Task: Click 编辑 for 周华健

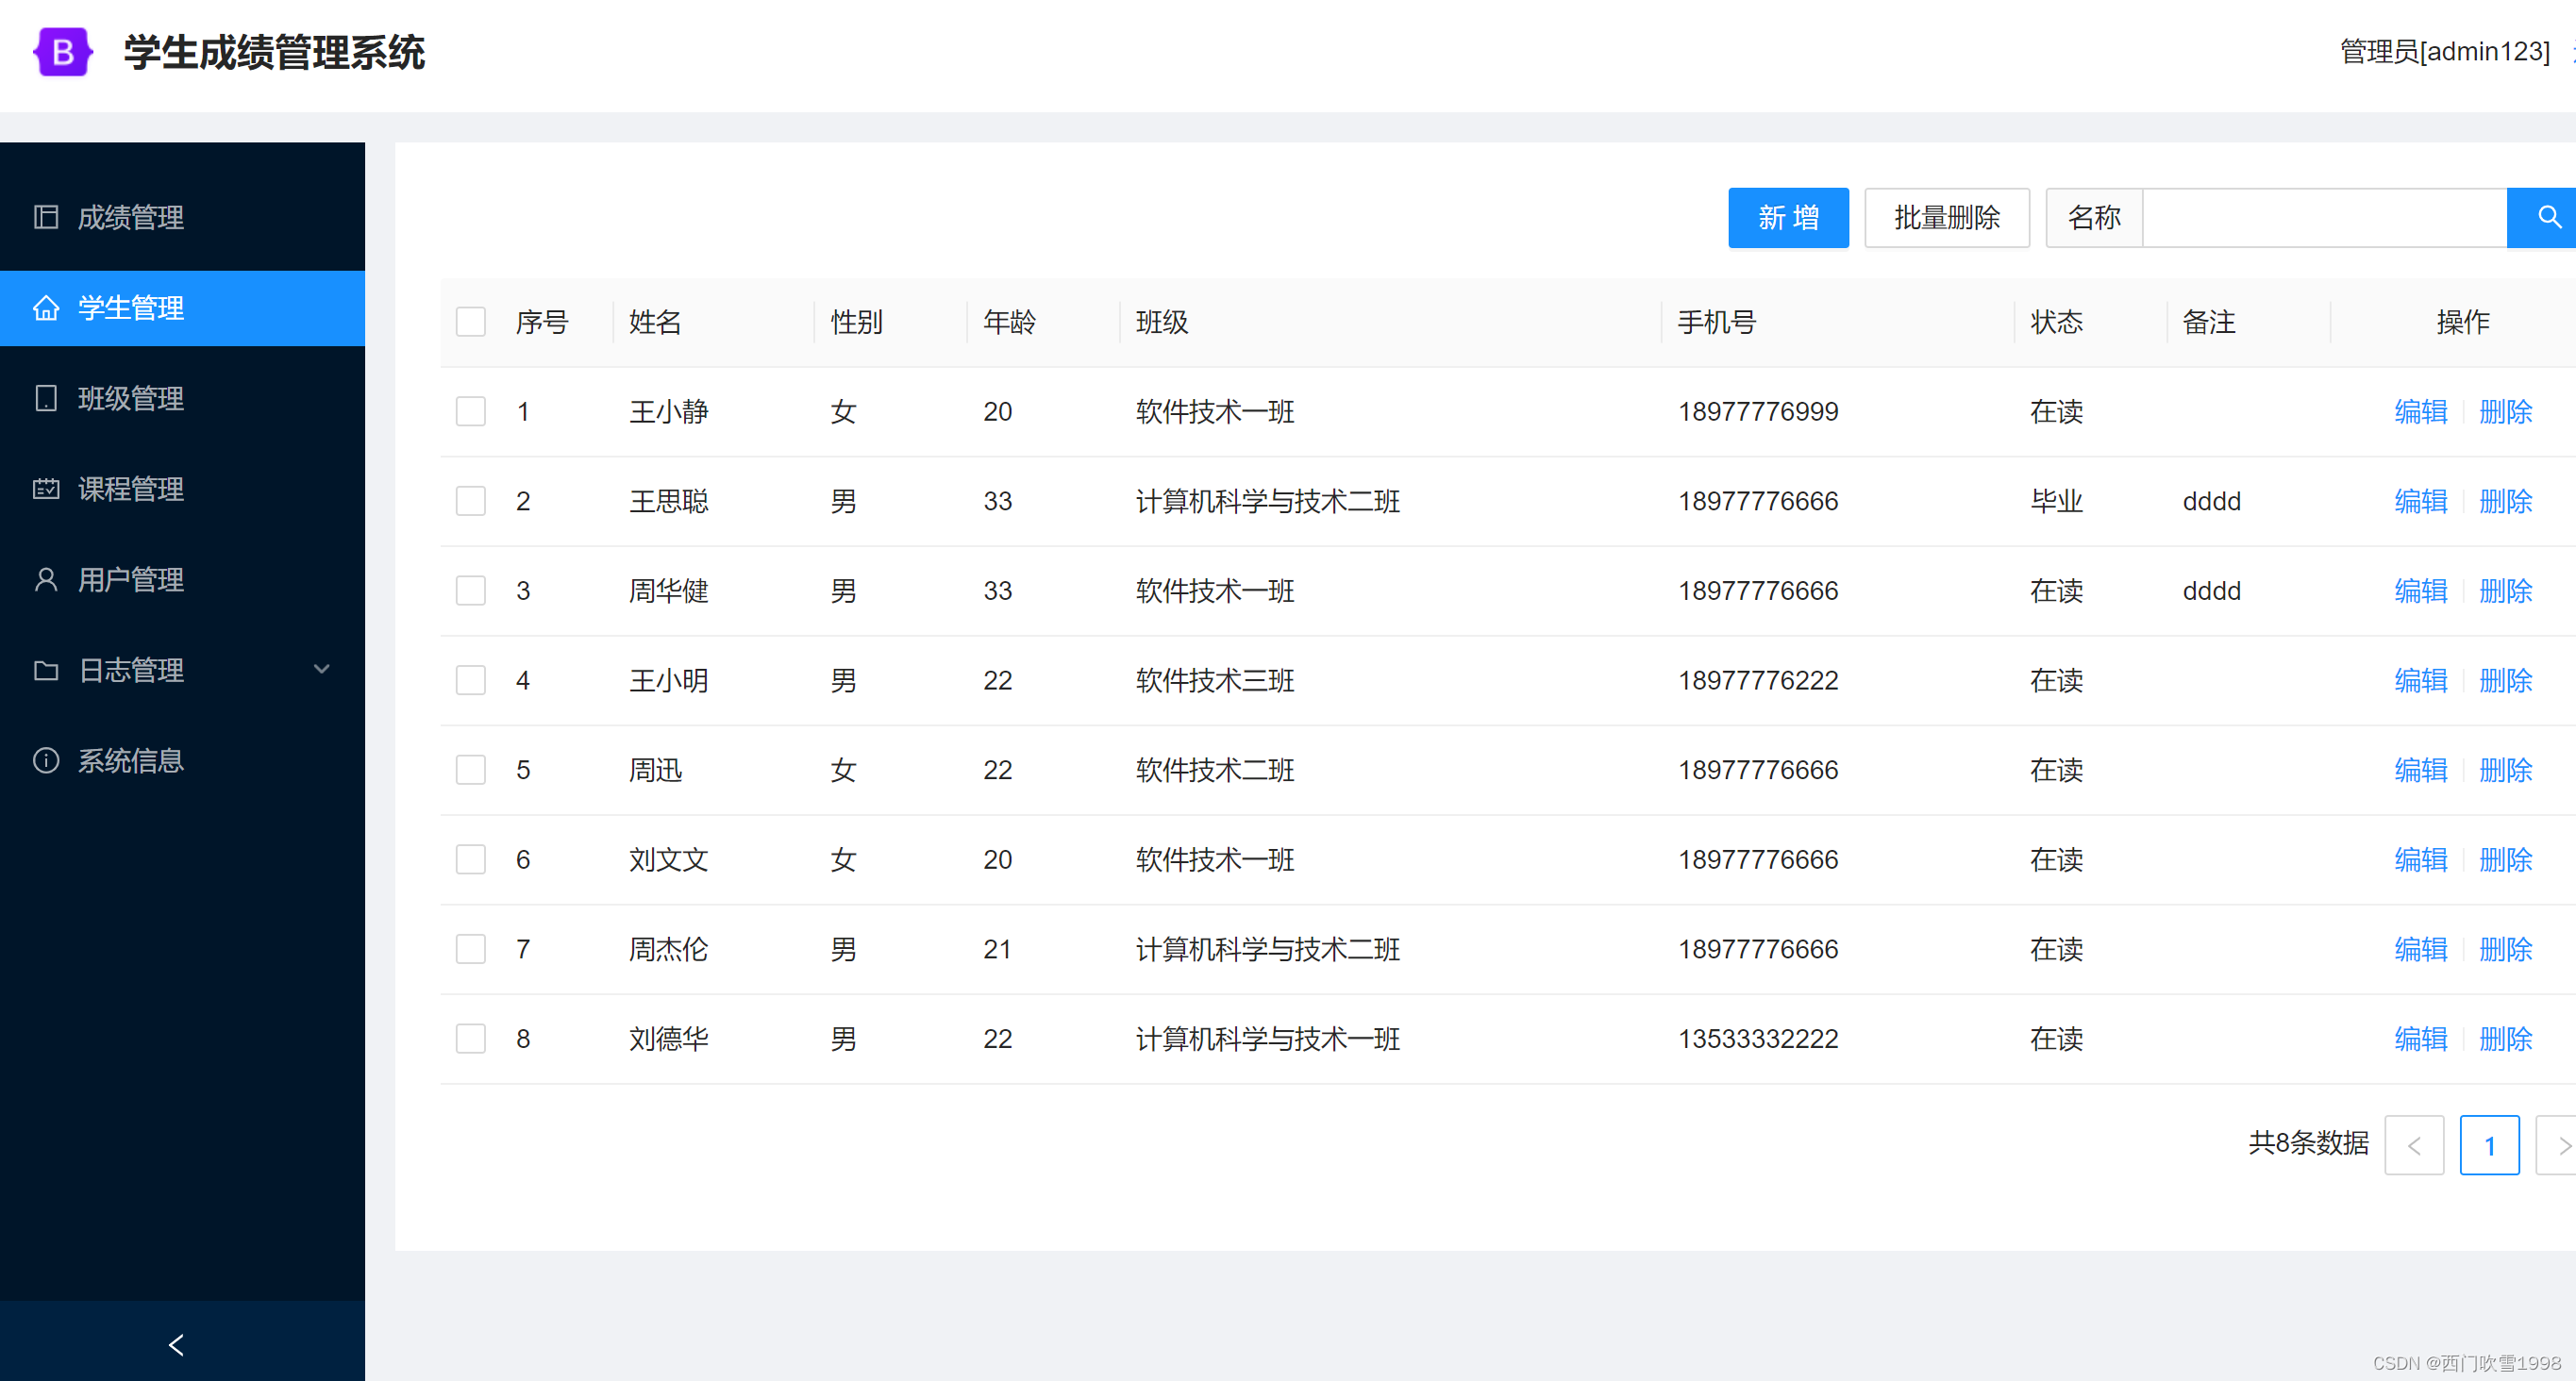Action: tap(2421, 590)
